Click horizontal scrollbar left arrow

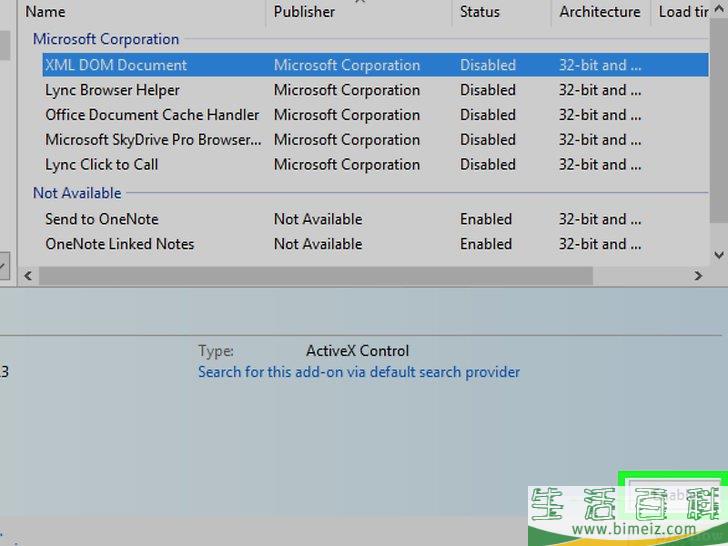click(x=28, y=276)
